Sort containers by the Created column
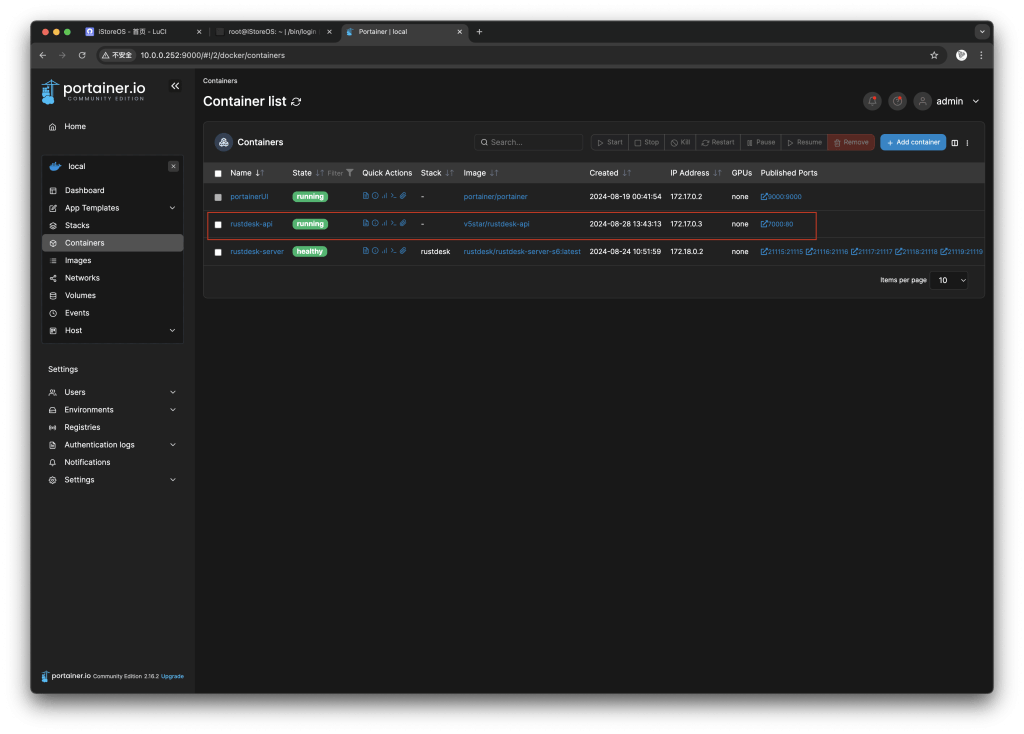This screenshot has height=734, width=1024. pos(604,173)
